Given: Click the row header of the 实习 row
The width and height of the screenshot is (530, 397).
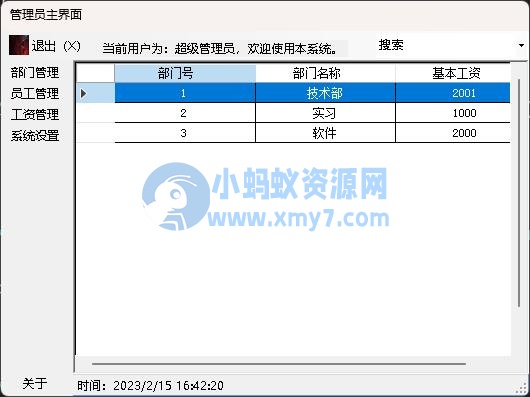Looking at the screenshot, I should pos(95,113).
